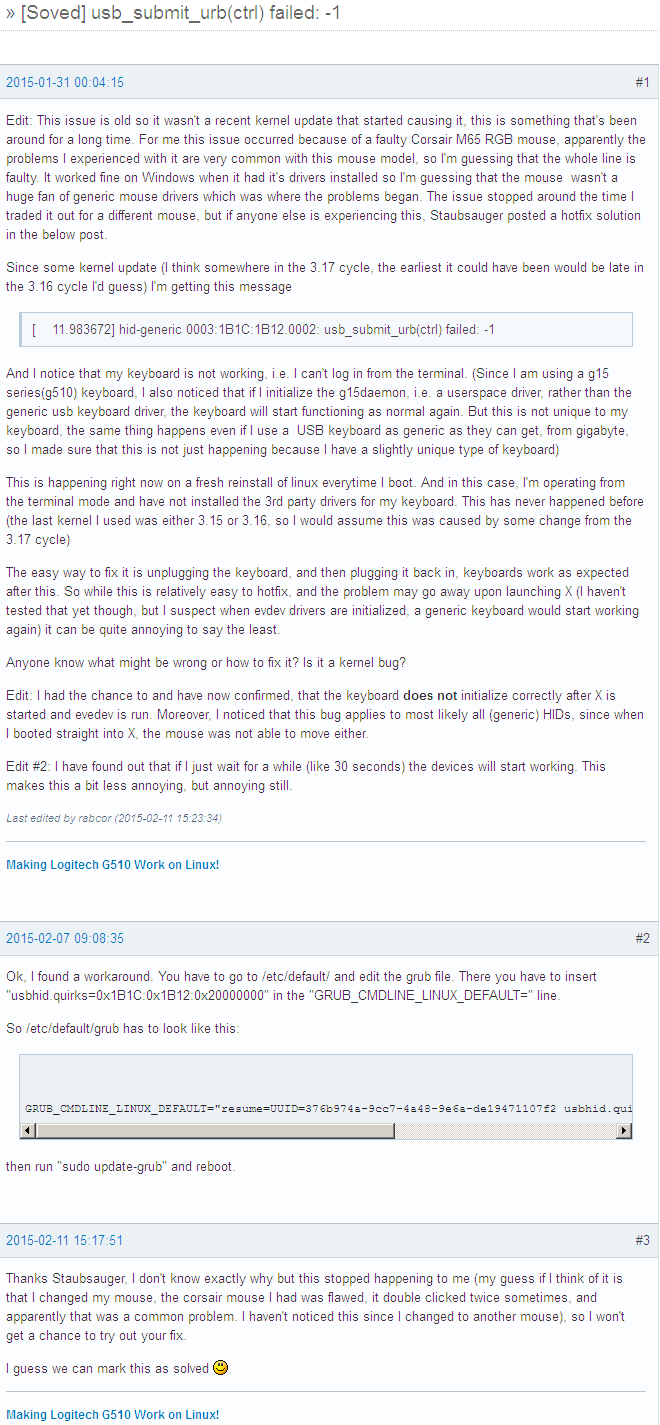Click the blank area above the GRUB code line
This screenshot has width=660, height=1425.
click(x=326, y=1075)
